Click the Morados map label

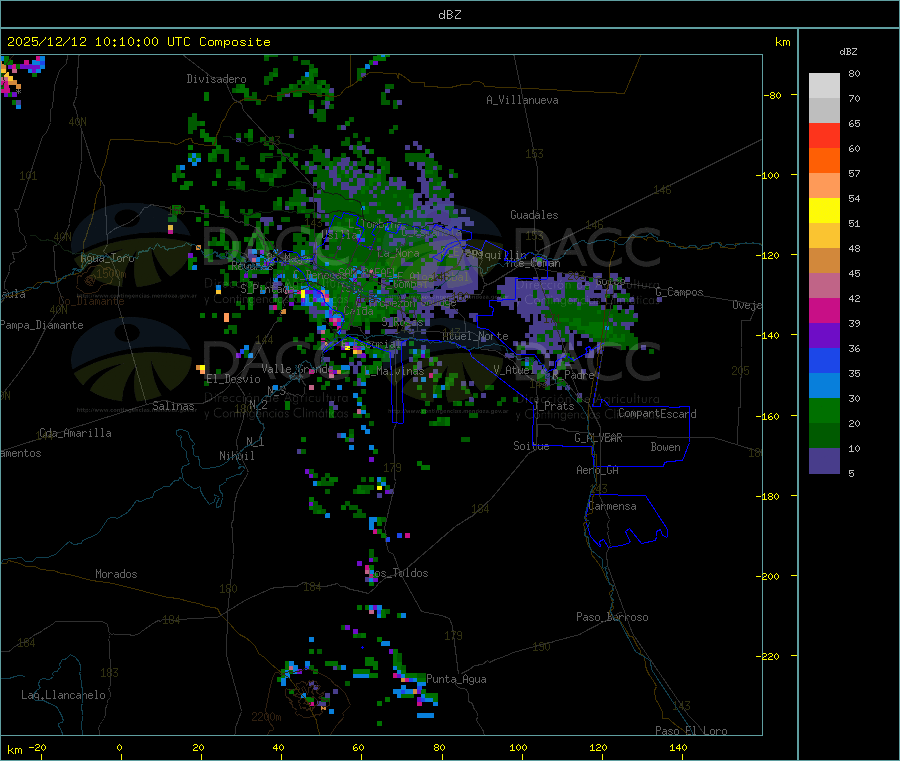[117, 574]
